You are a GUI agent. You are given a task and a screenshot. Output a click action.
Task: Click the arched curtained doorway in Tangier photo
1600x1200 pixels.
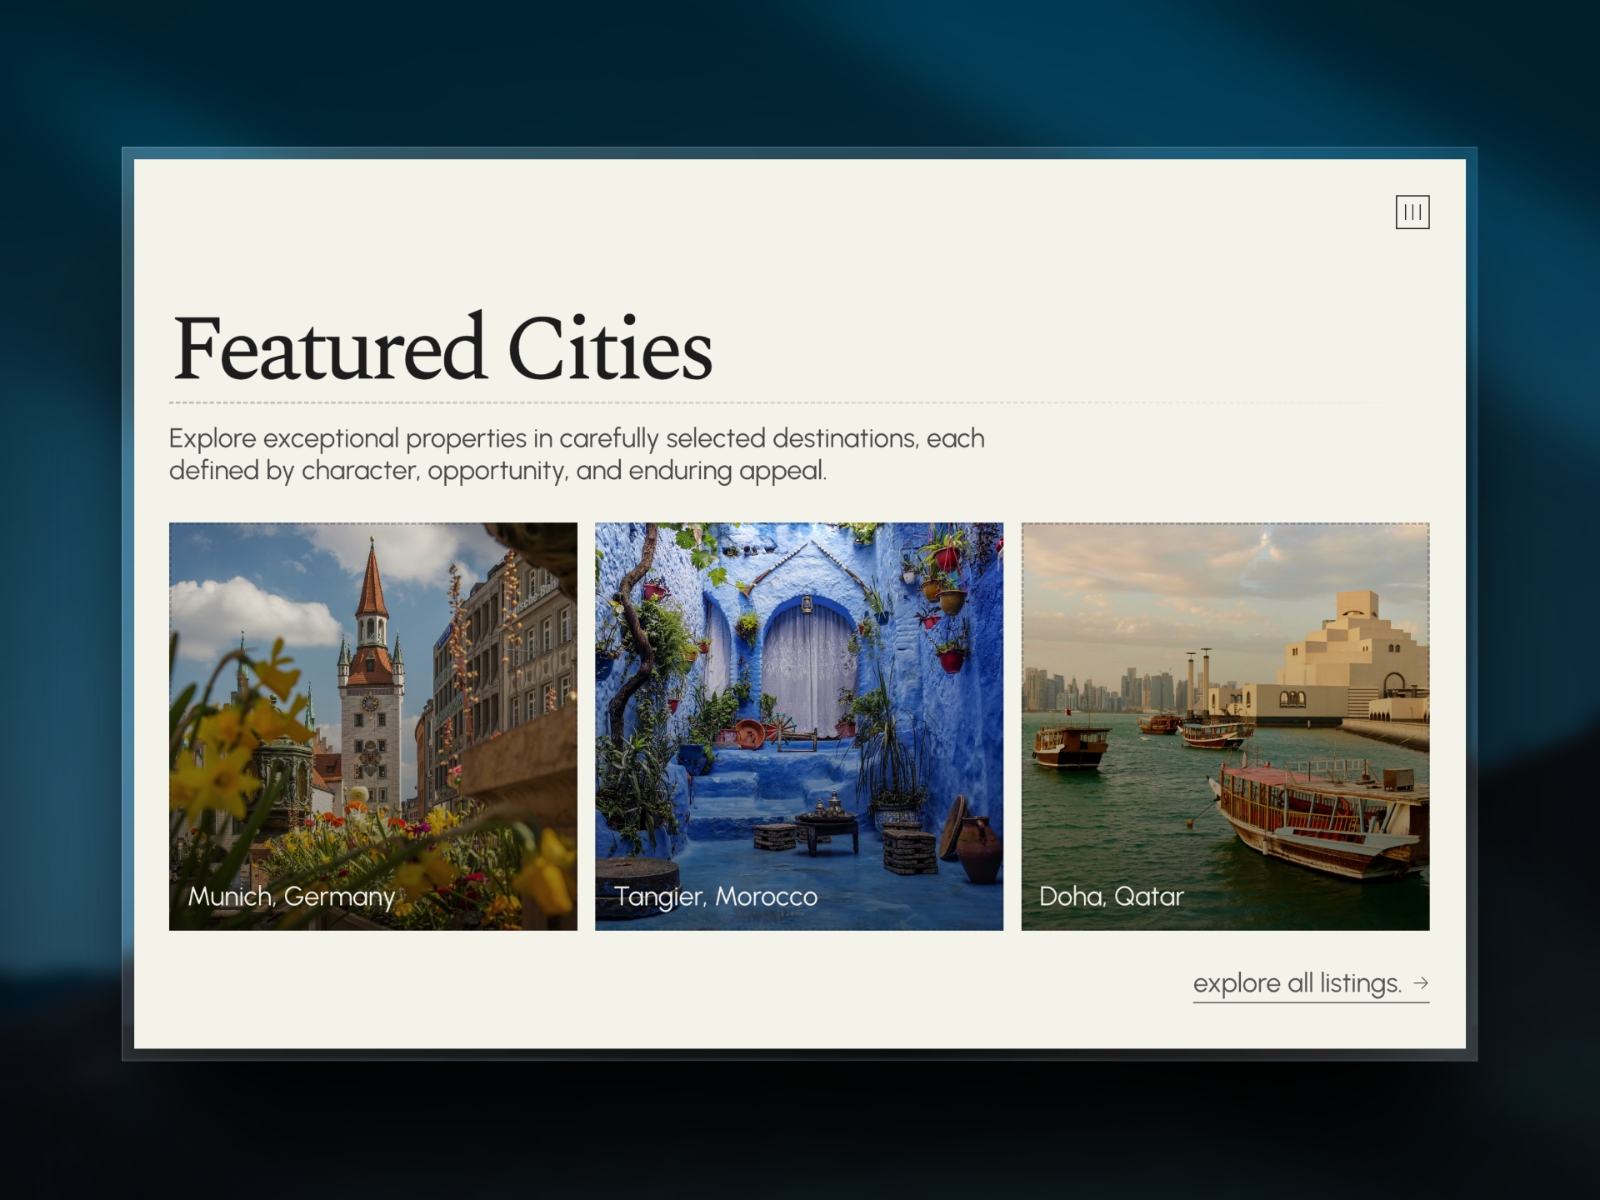pos(807,663)
